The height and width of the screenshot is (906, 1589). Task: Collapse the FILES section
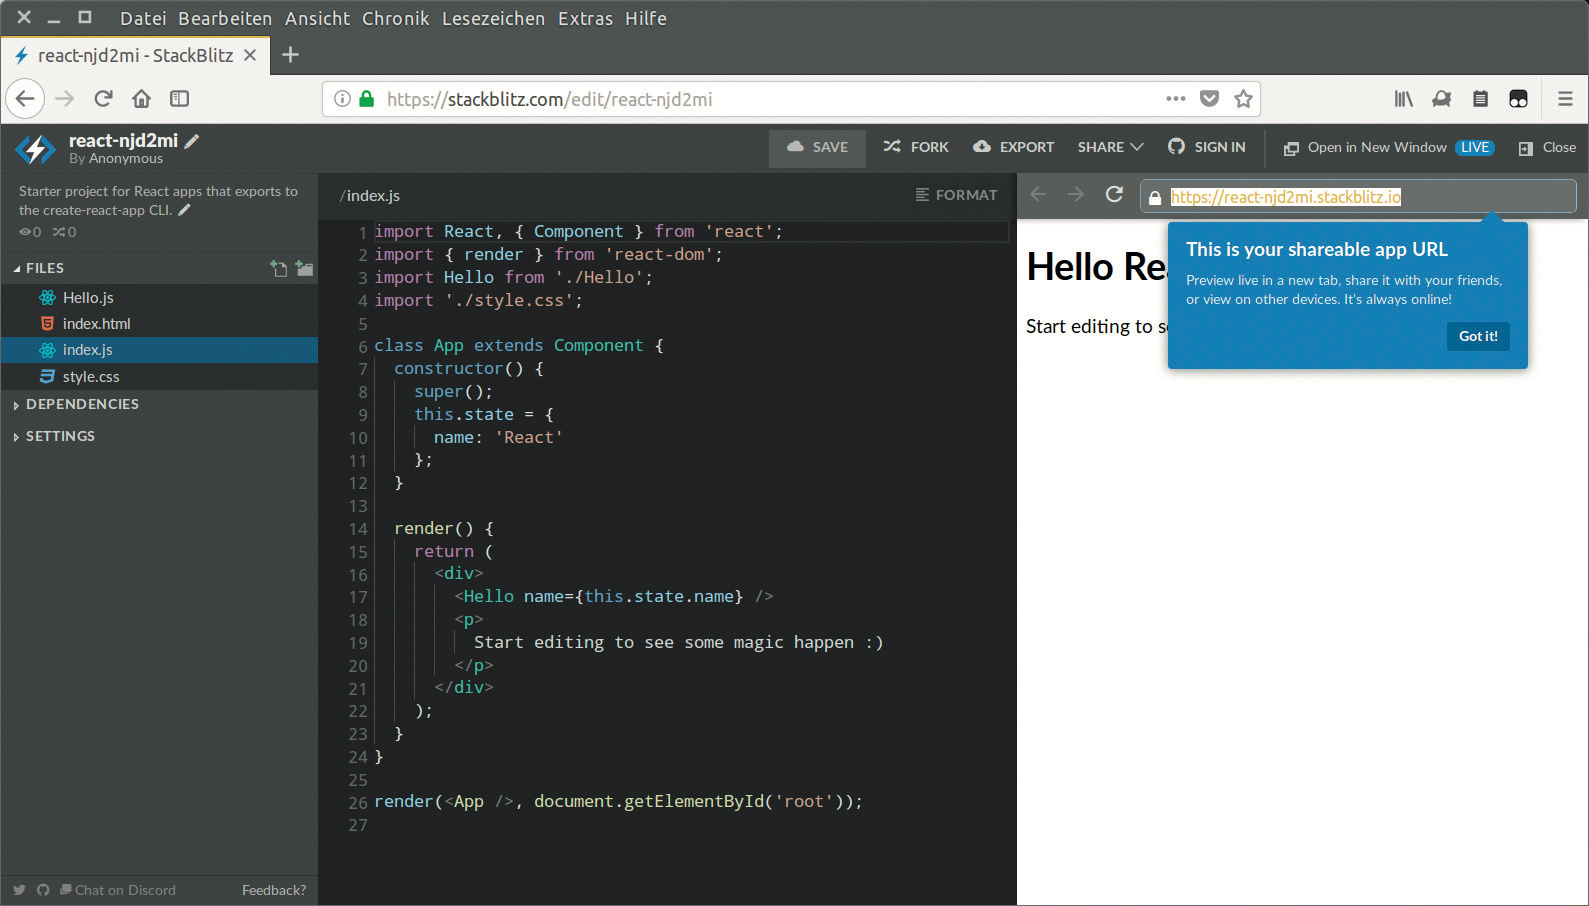tap(38, 268)
